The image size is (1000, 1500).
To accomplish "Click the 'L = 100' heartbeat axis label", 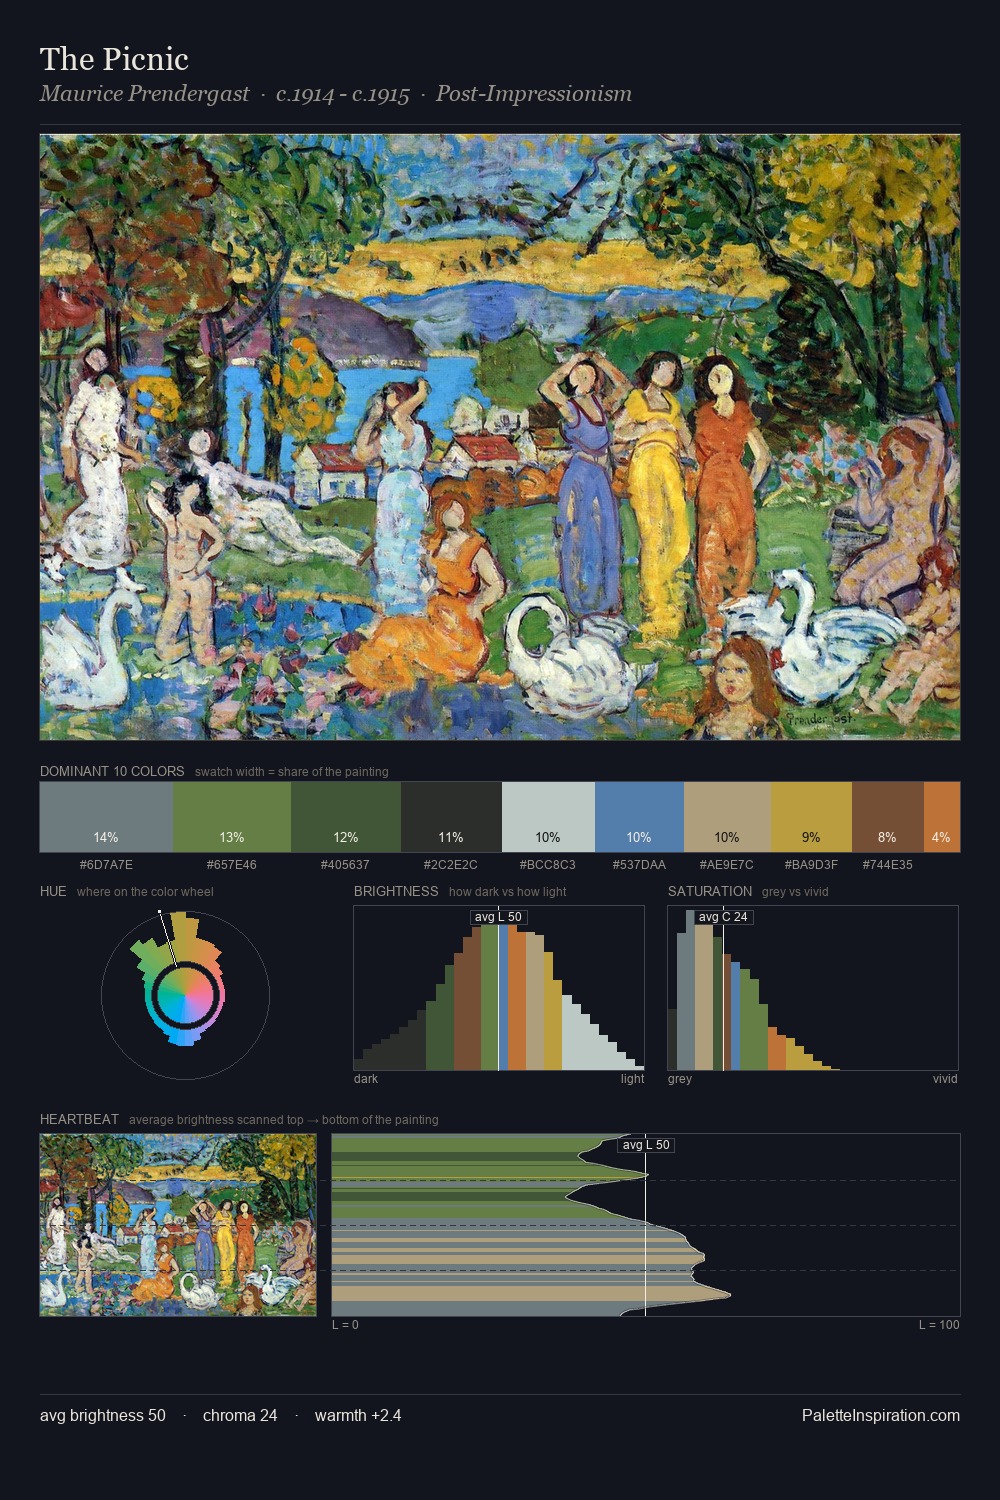I will pos(939,1325).
